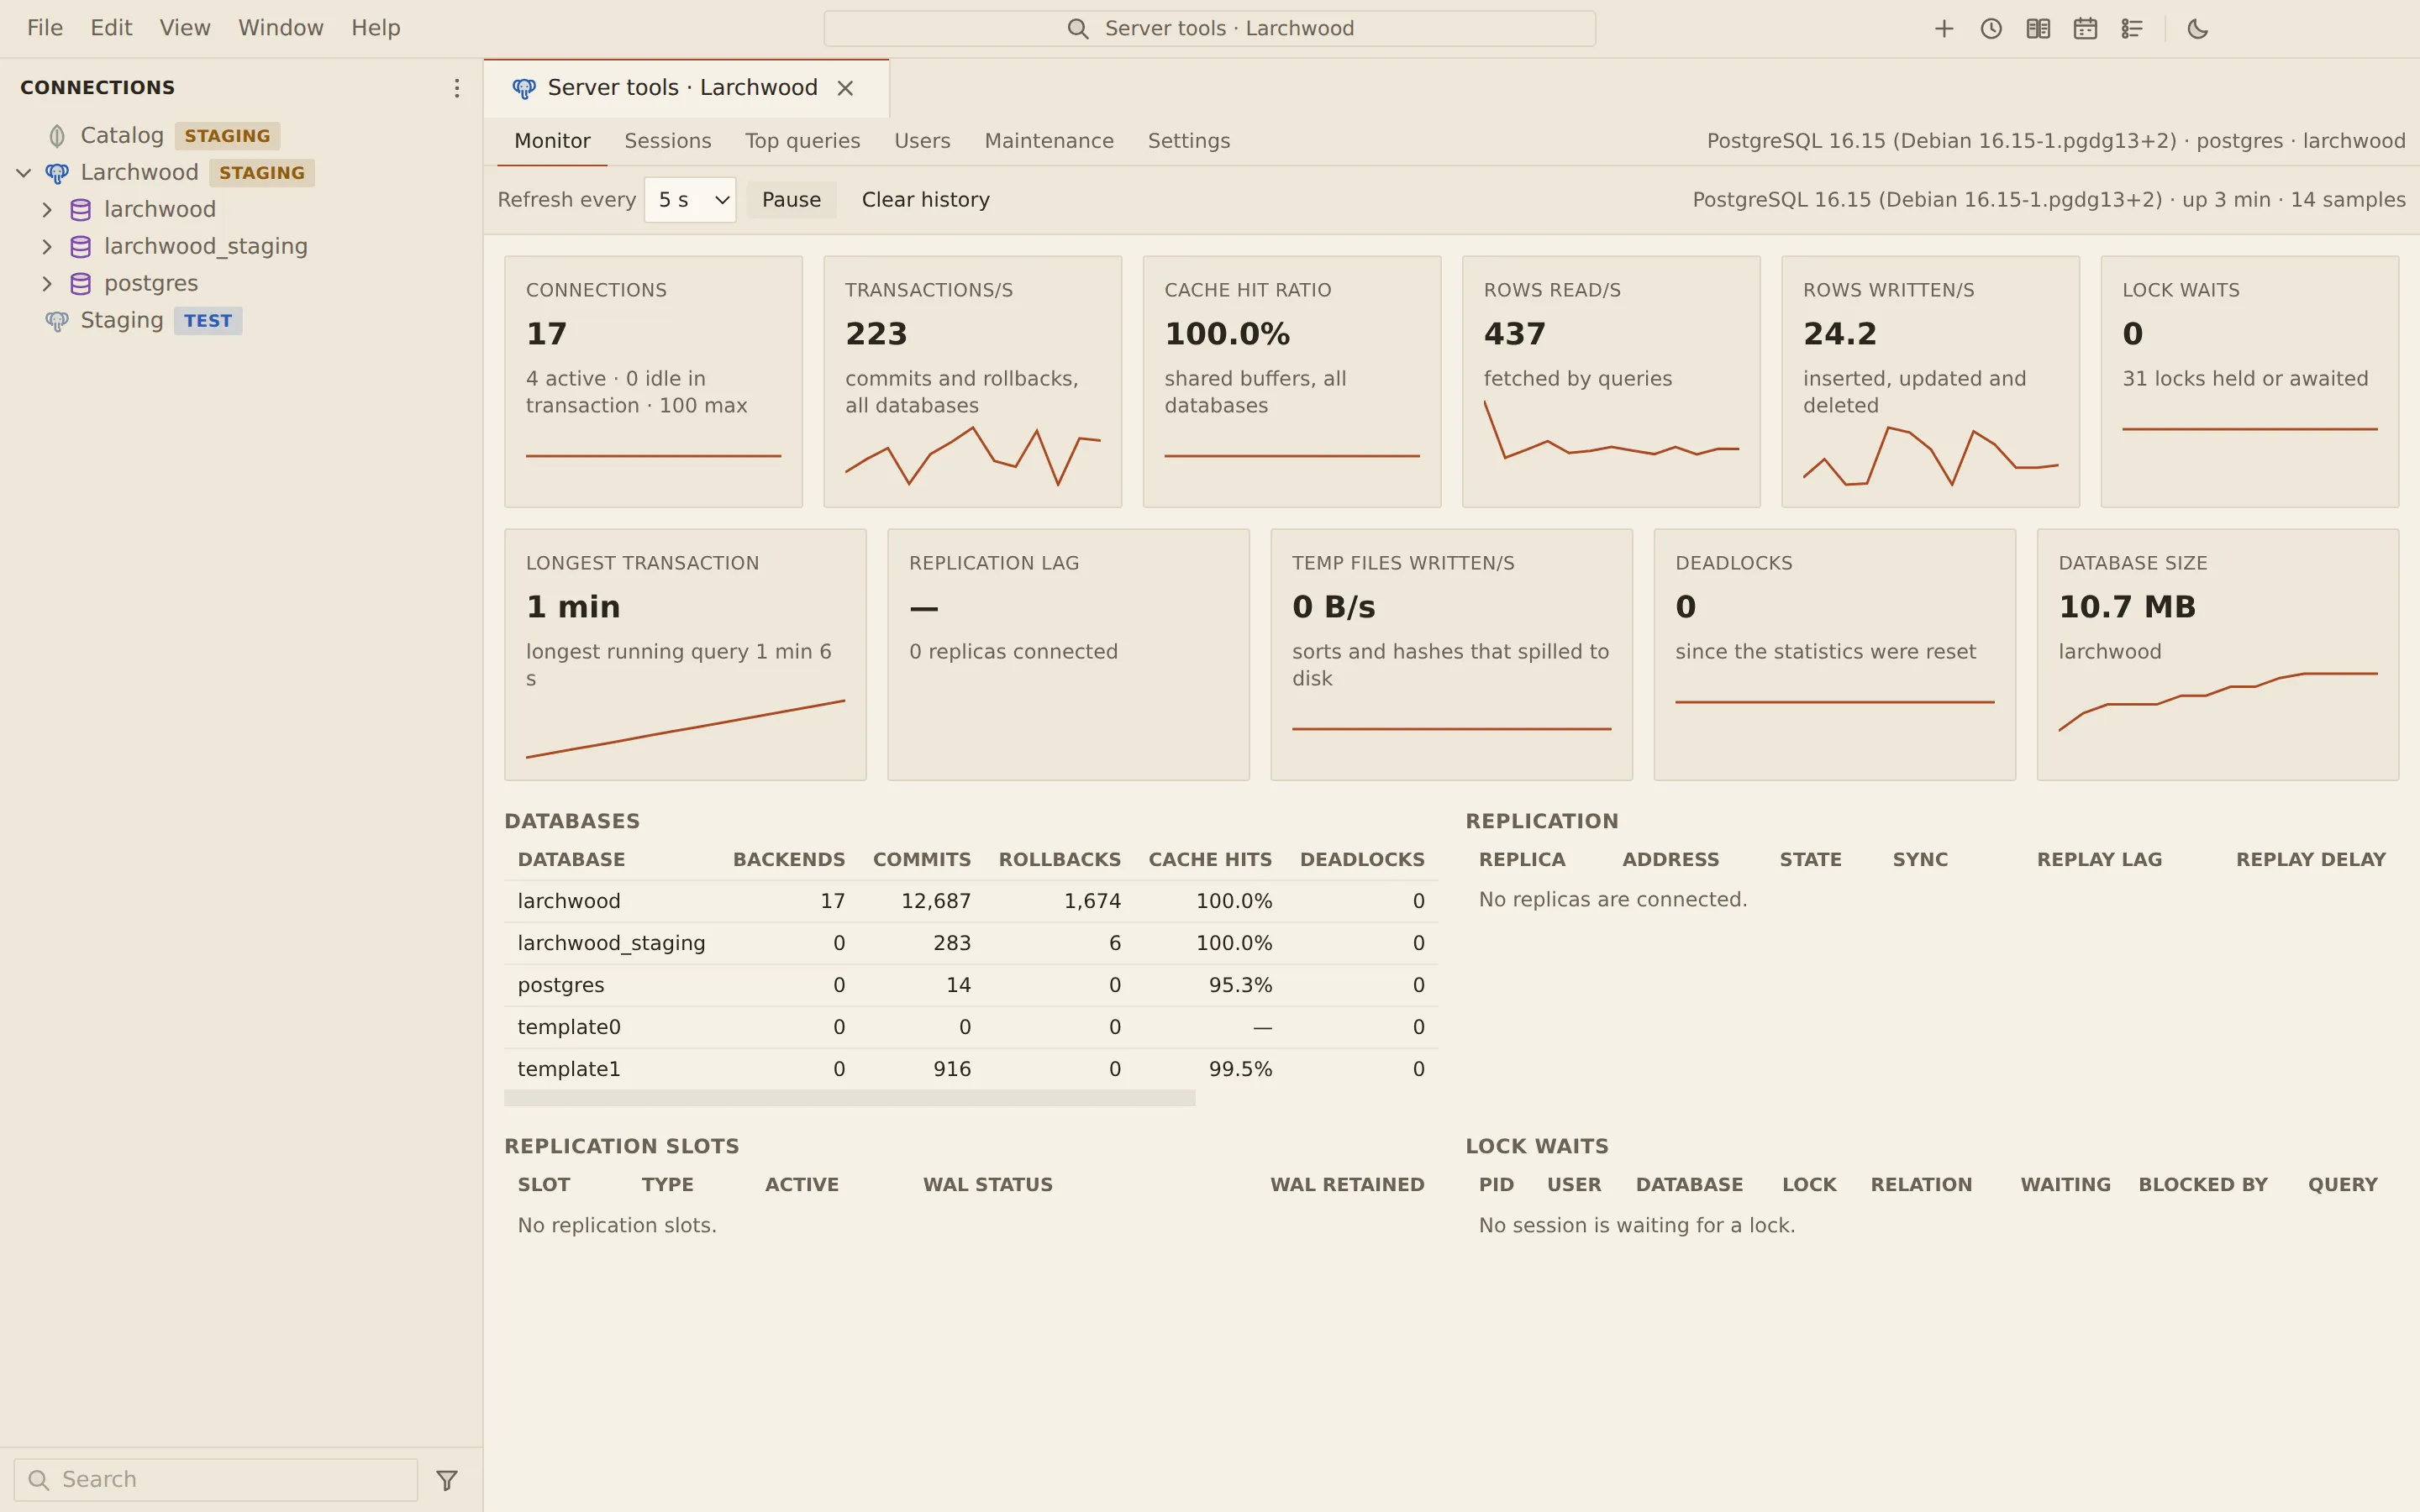Open the Window menu
The height and width of the screenshot is (1512, 2420).
pos(281,28)
